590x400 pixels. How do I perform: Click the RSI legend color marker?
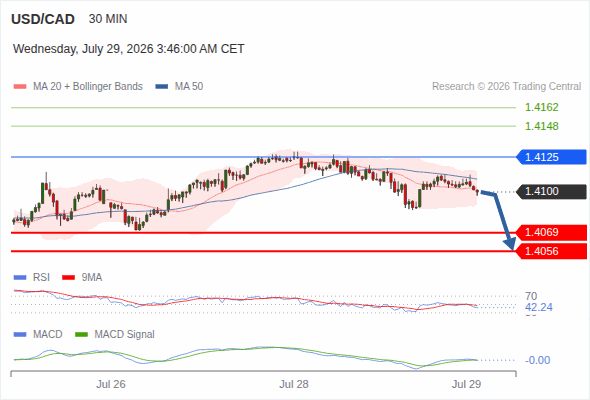20,278
